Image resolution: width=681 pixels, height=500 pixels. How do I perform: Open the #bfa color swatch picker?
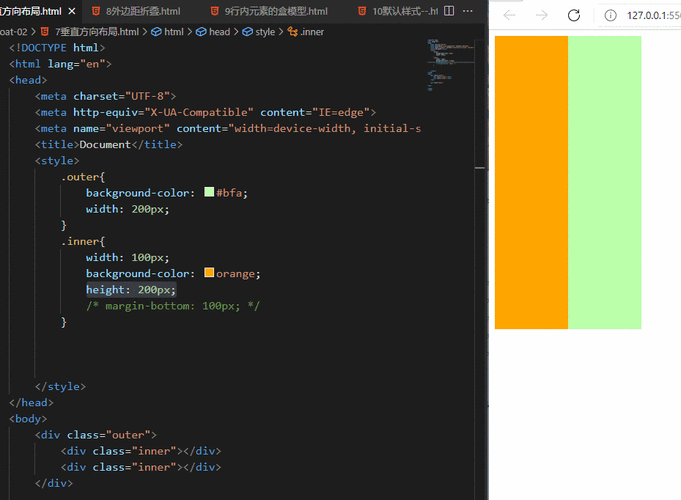pyautogui.click(x=209, y=192)
